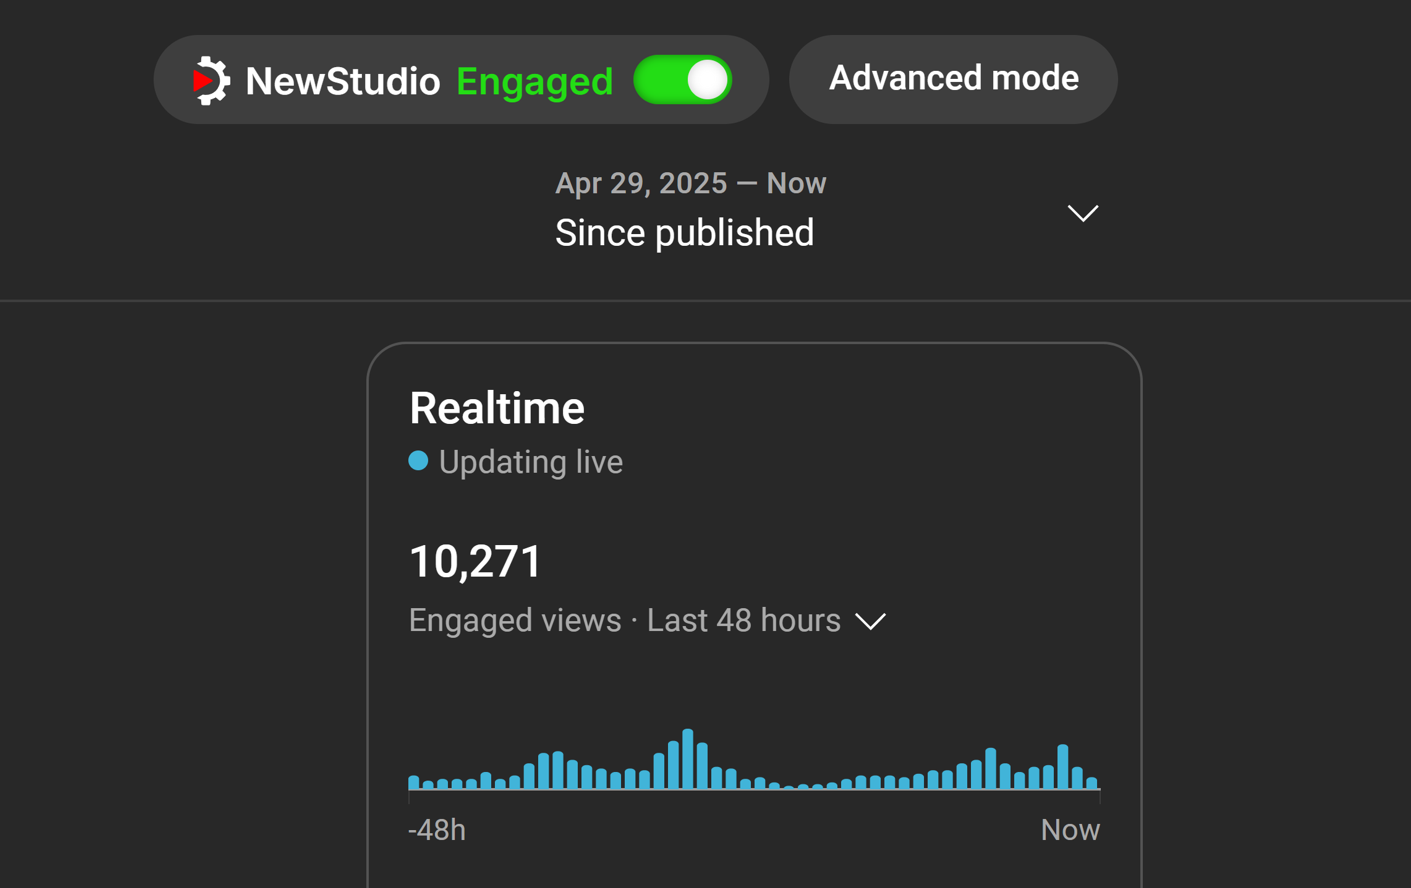Click the "Updating live" status text
Viewport: 1411px width, 888px height.
pyautogui.click(x=530, y=462)
